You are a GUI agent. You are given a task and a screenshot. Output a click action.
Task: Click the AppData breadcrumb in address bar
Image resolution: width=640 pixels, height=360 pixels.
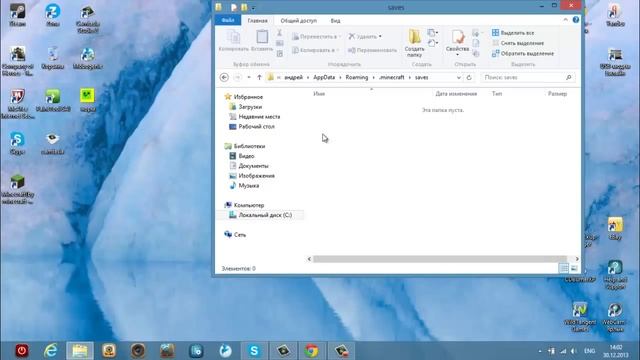coord(324,77)
